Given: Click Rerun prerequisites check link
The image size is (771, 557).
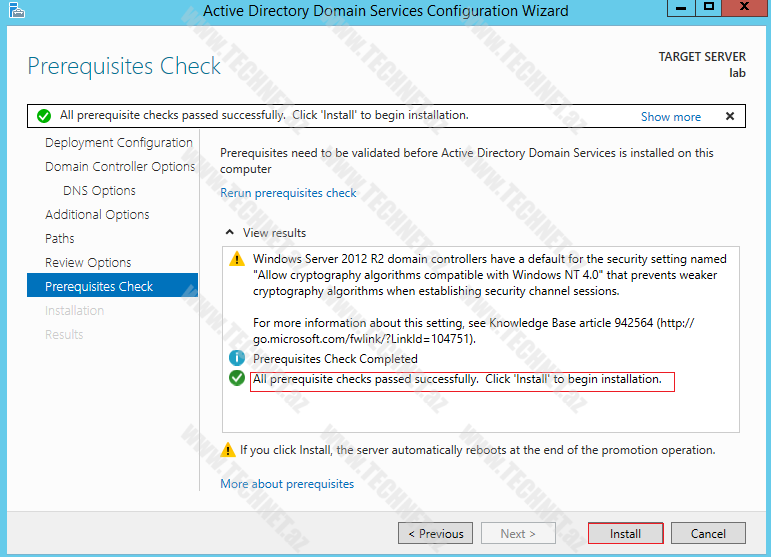Looking at the screenshot, I should pyautogui.click(x=288, y=193).
